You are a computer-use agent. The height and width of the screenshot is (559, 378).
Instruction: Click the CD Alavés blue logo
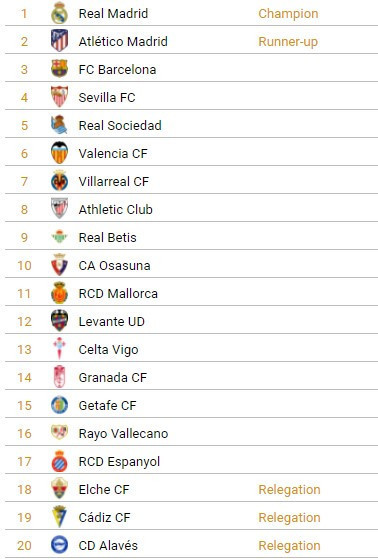59,545
